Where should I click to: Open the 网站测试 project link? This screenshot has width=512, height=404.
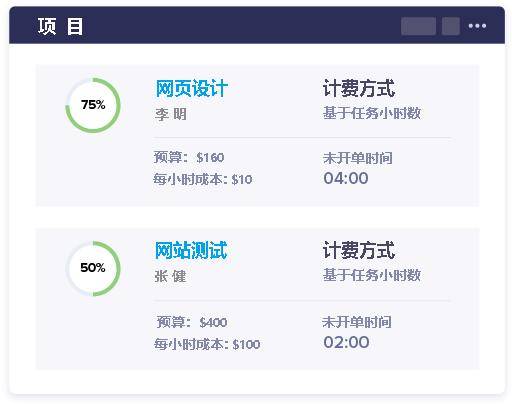click(191, 250)
